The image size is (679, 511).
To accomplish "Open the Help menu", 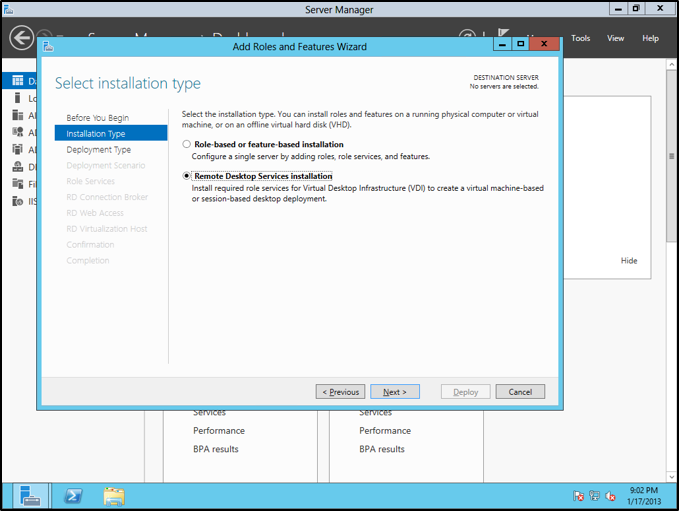I will [x=650, y=38].
